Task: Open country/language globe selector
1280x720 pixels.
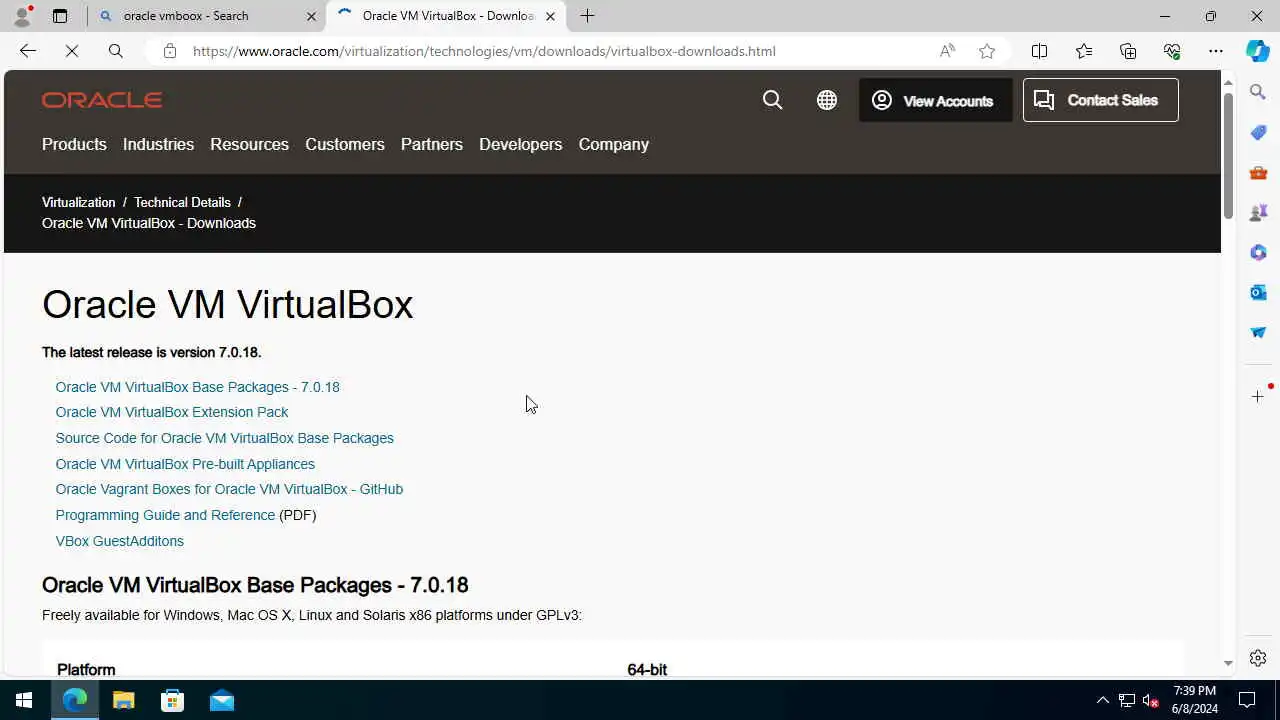Action: pos(827,100)
